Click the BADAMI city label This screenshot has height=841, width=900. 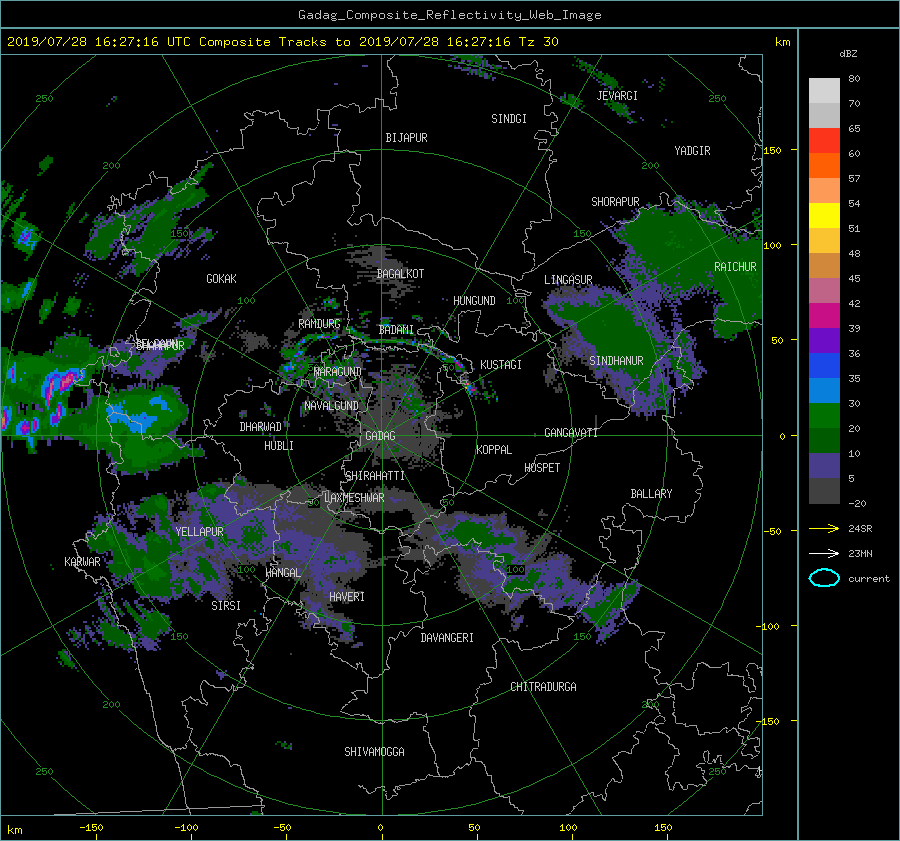[x=396, y=330]
